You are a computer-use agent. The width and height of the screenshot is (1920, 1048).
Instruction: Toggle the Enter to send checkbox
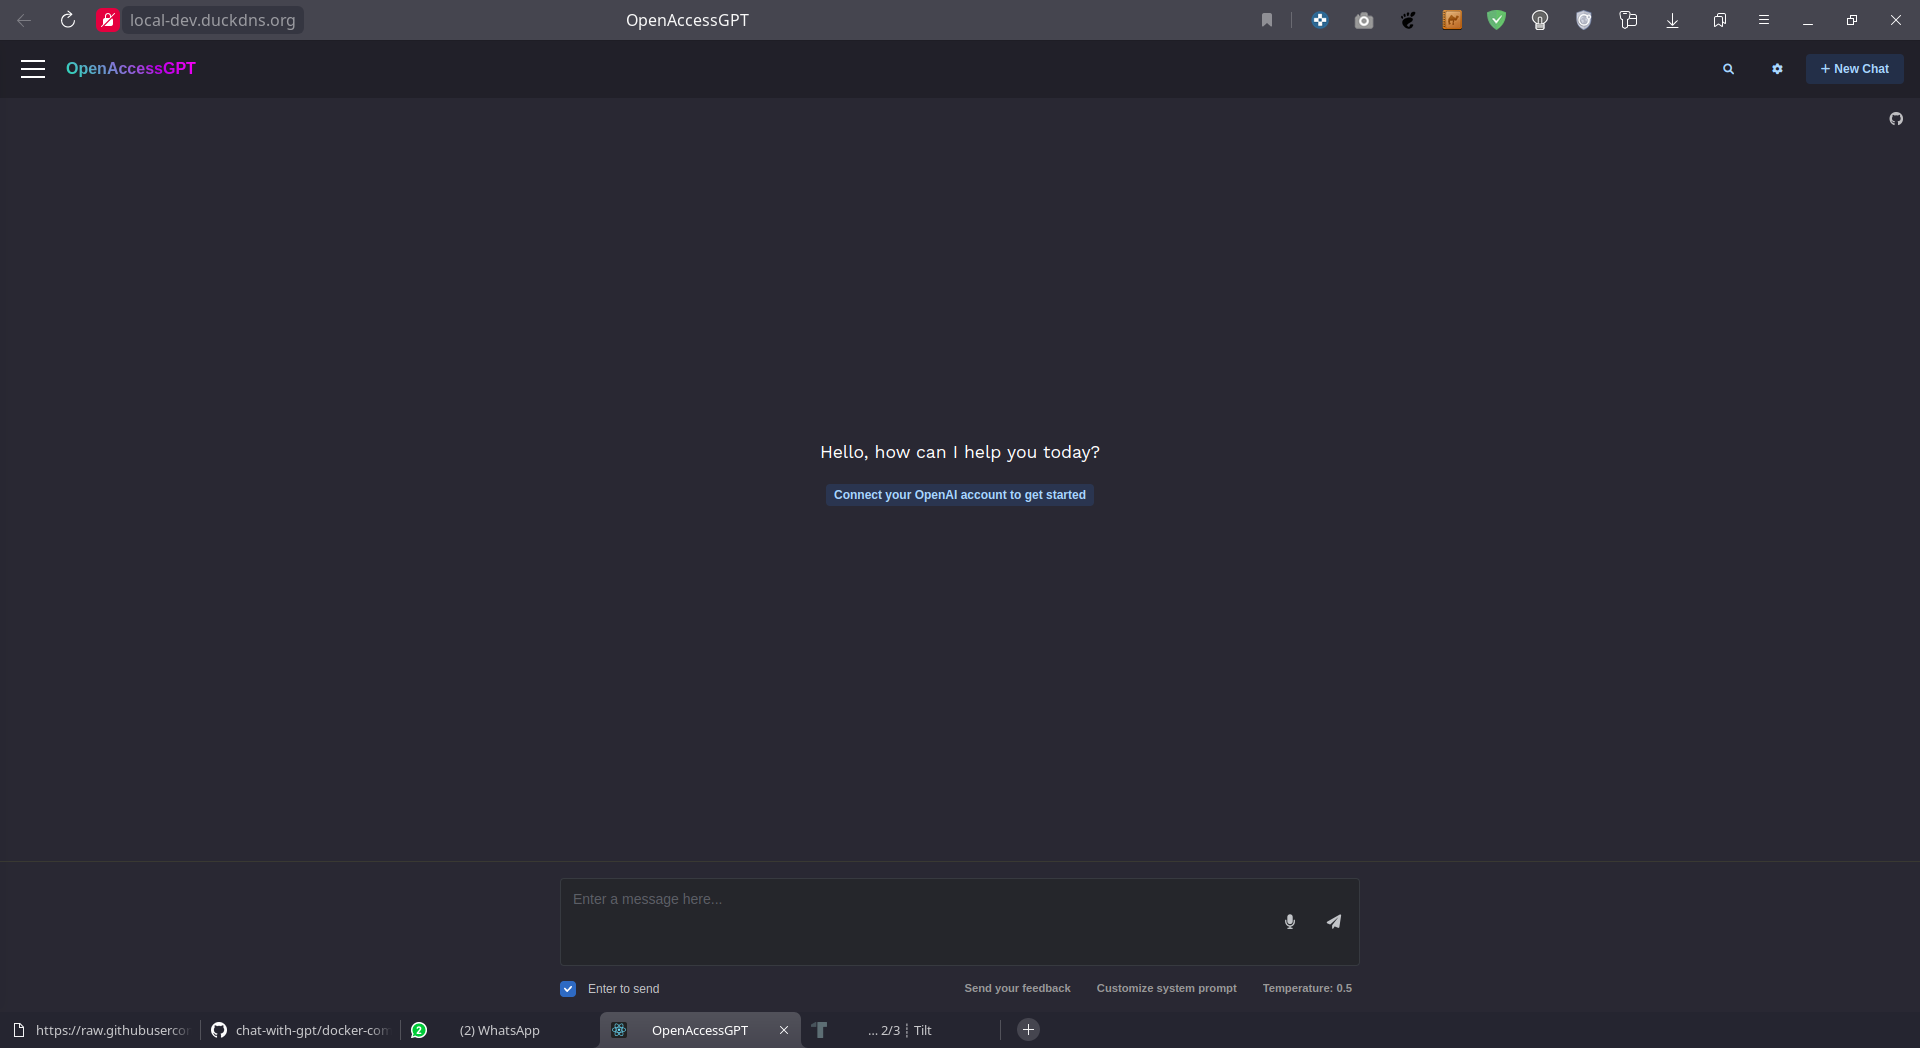click(568, 989)
